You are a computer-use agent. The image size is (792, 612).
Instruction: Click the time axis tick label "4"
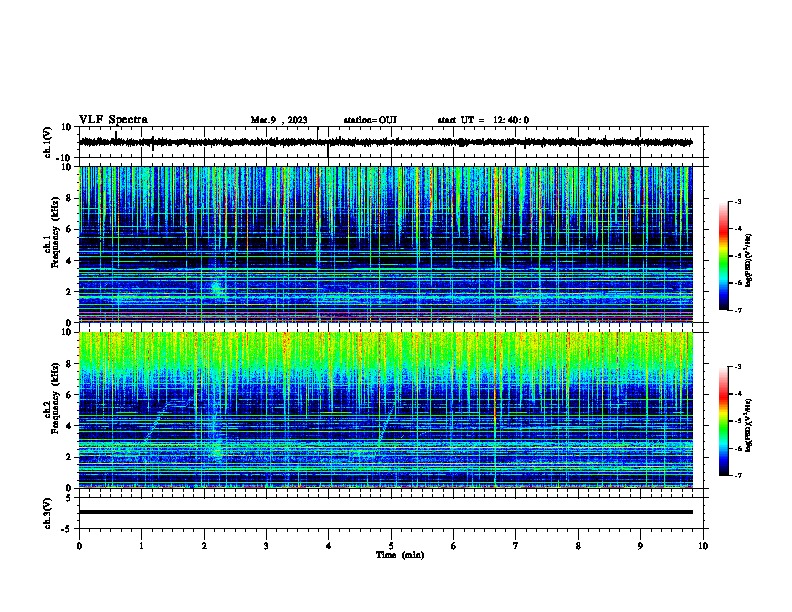[329, 546]
